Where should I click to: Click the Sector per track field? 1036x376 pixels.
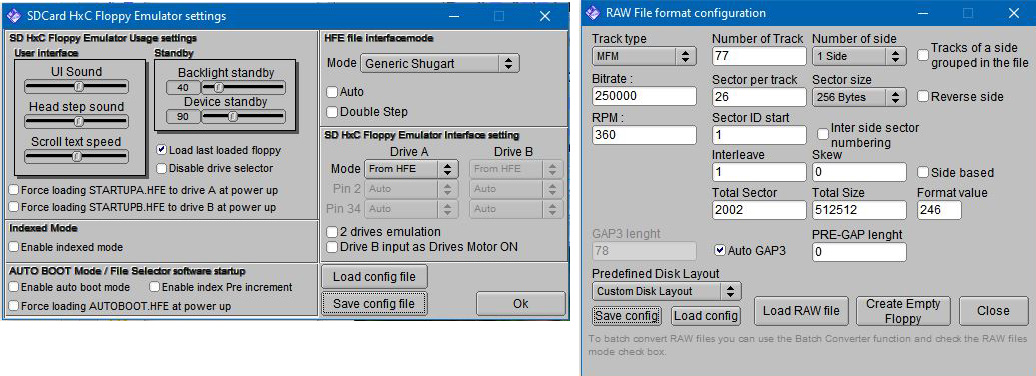[x=759, y=97]
